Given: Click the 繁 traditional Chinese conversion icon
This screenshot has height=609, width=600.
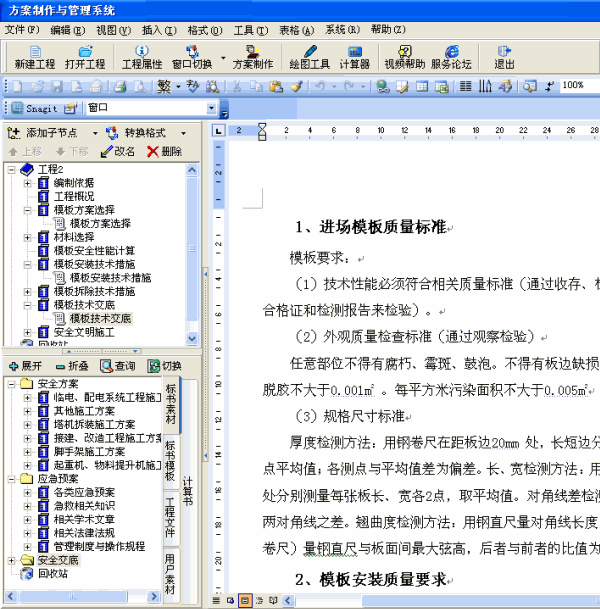Looking at the screenshot, I should pyautogui.click(x=164, y=86).
